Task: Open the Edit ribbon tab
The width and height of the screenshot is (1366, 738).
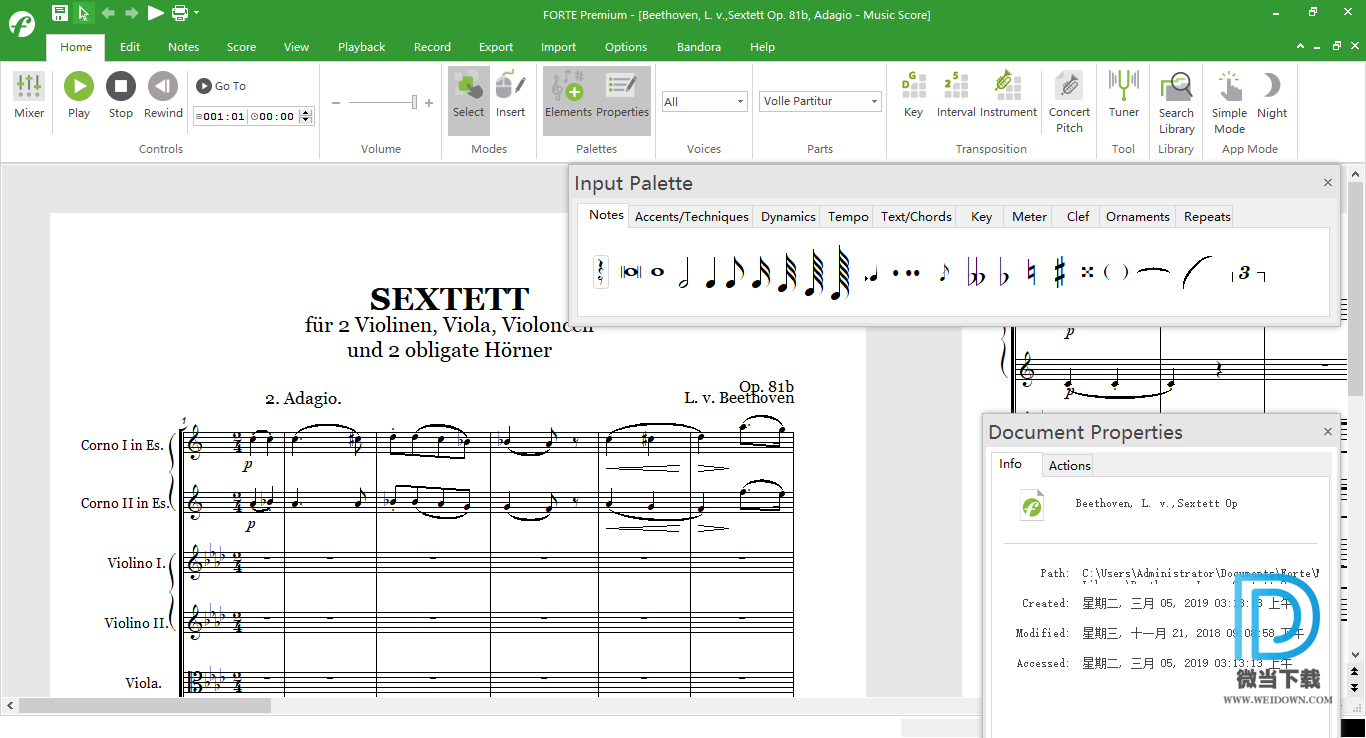Action: (130, 47)
